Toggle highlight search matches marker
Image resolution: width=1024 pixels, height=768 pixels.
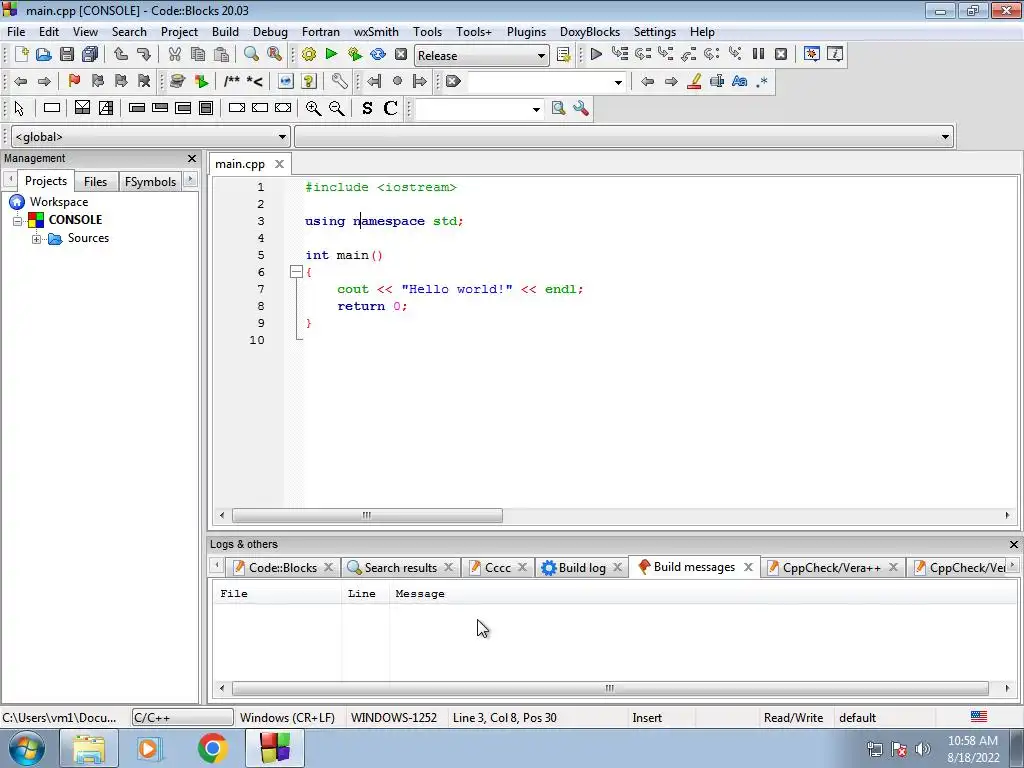694,81
